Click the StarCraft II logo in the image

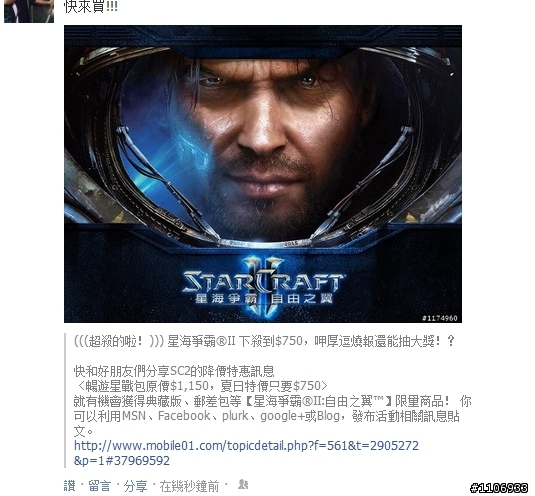coord(263,281)
